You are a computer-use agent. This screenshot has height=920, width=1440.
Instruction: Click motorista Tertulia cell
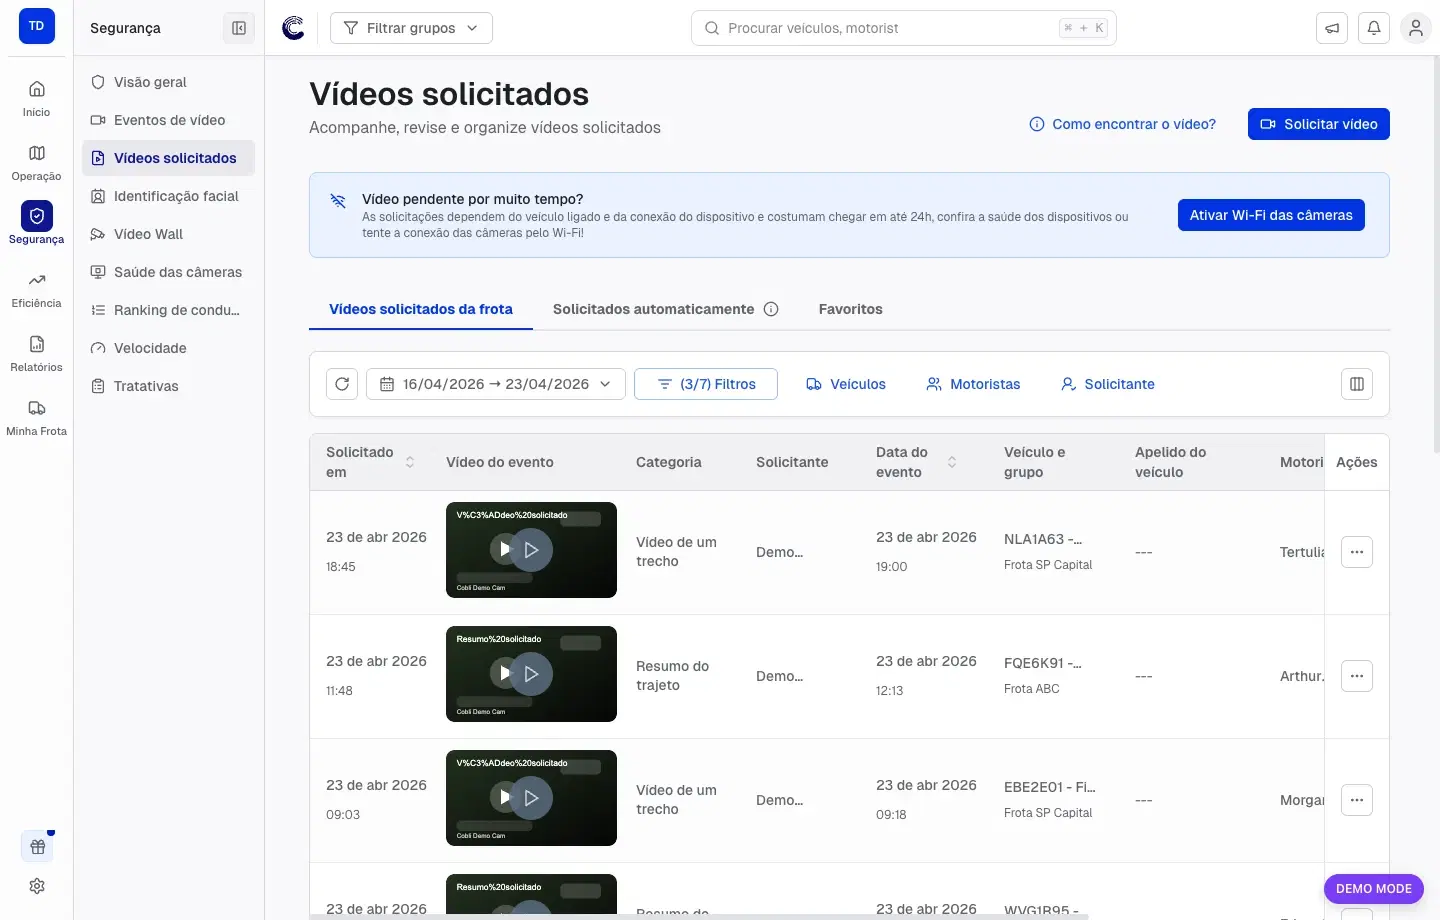coord(1302,552)
